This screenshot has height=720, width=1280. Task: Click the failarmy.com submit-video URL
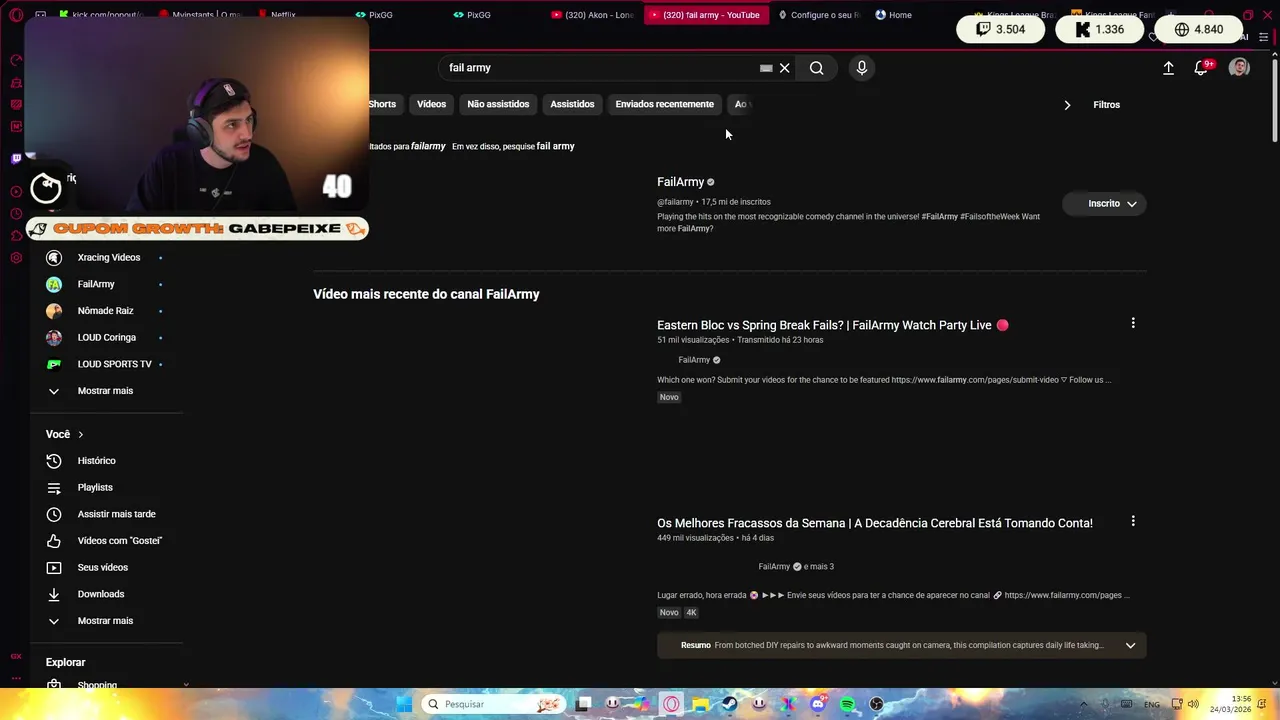tap(975, 380)
